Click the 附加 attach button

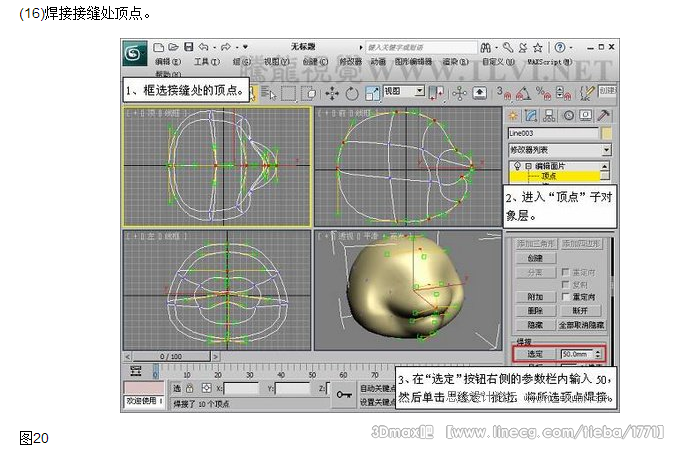535,297
